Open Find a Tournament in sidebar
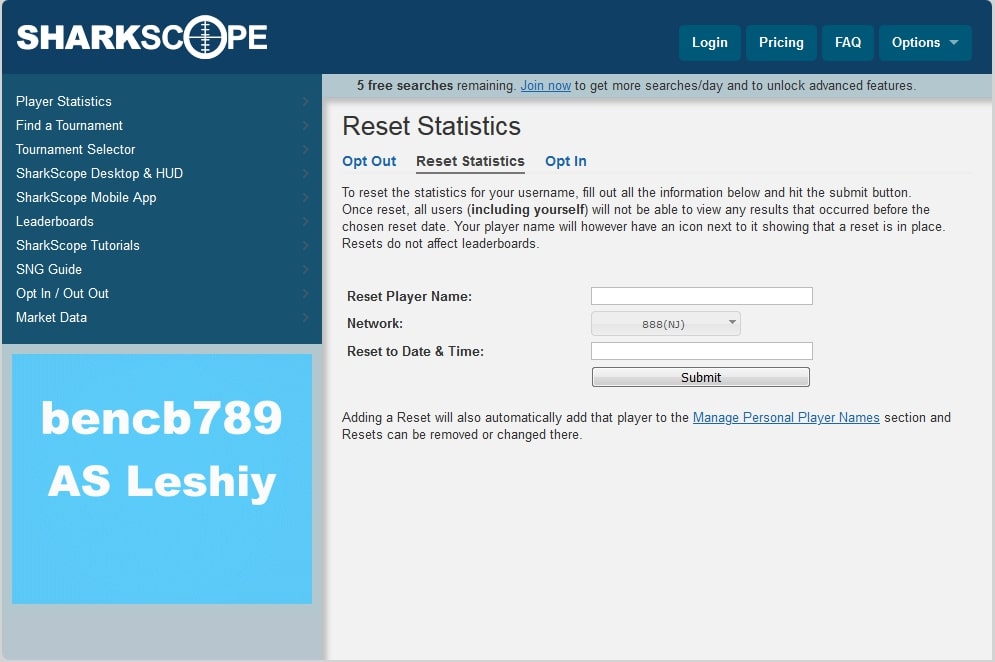The image size is (995, 662). 162,126
